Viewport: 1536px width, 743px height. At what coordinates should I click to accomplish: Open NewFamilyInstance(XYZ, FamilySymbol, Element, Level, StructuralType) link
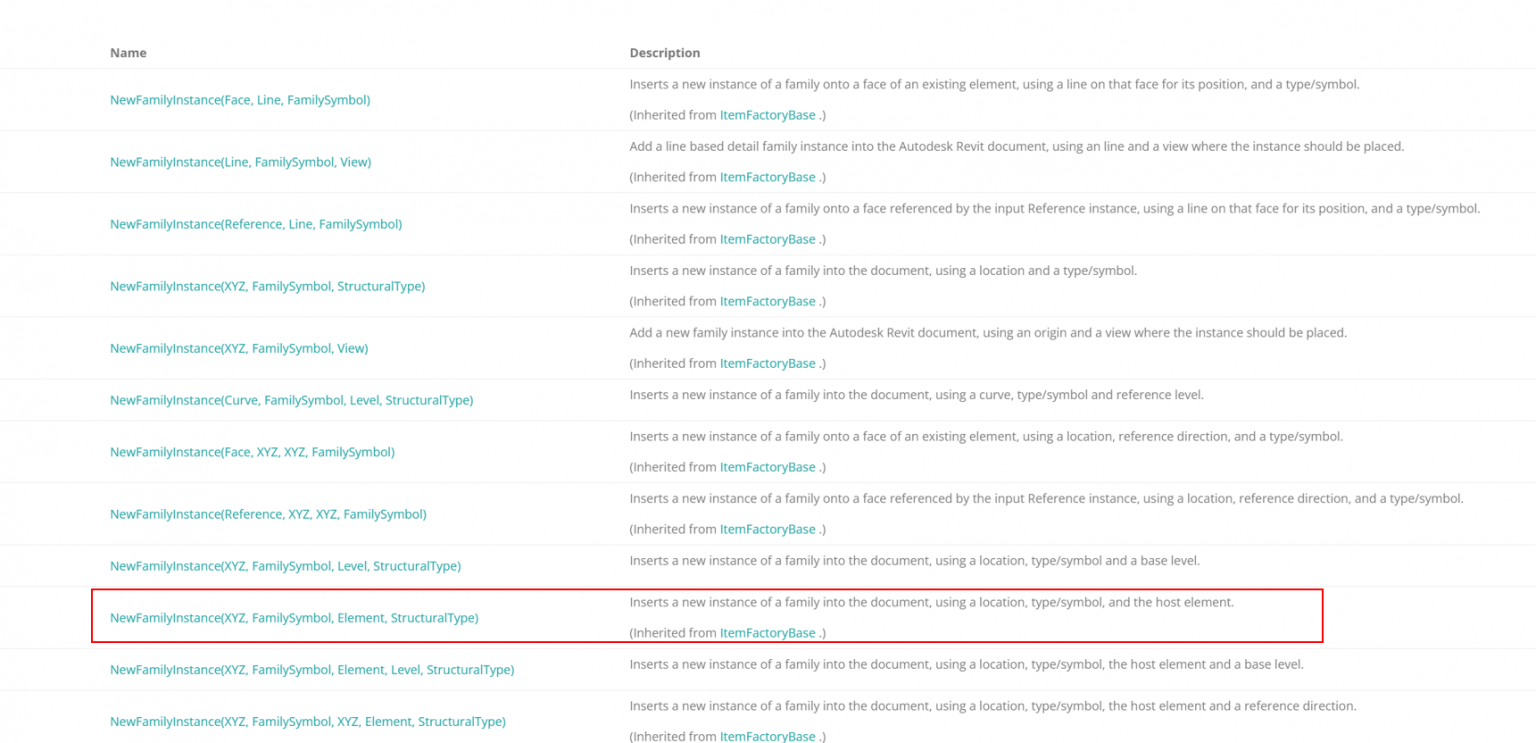tap(312, 670)
